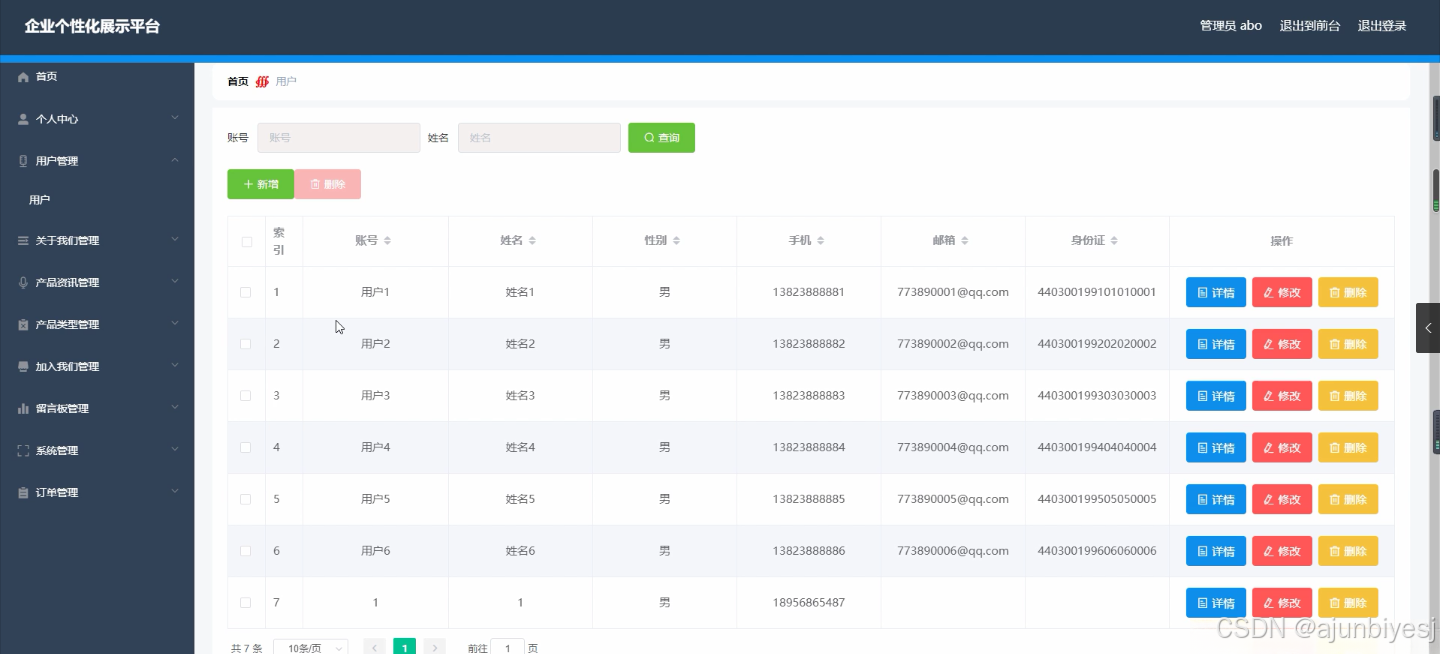1440x654 pixels.
Task: Click the home icon in sidebar
Action: click(23, 77)
